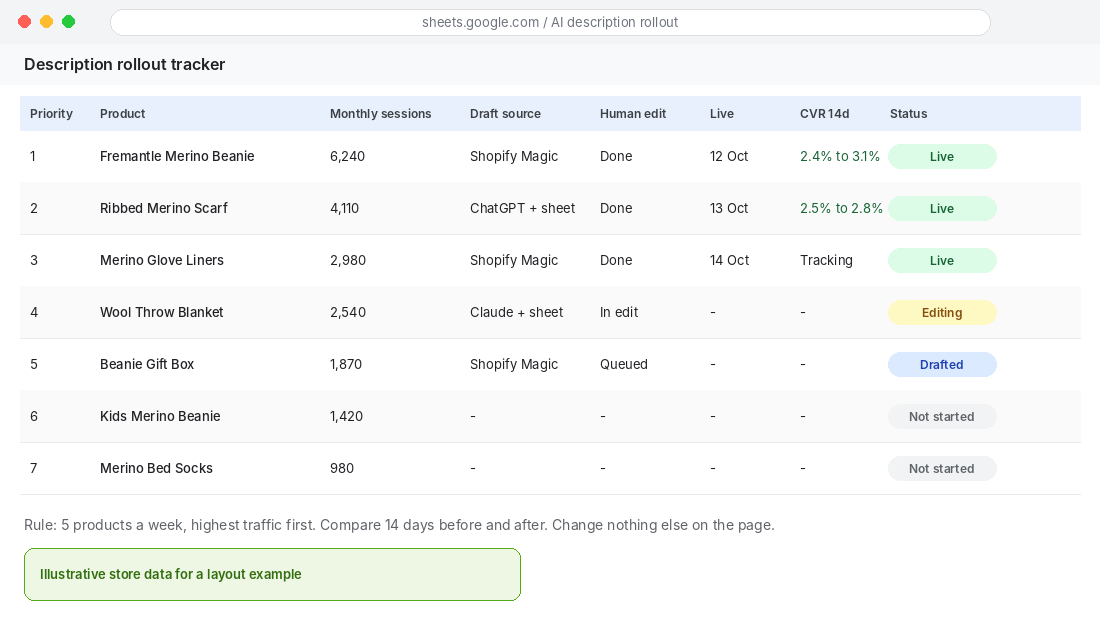Click the ChatGPT + sheet draft source cell
The image size is (1100, 640).
[522, 208]
